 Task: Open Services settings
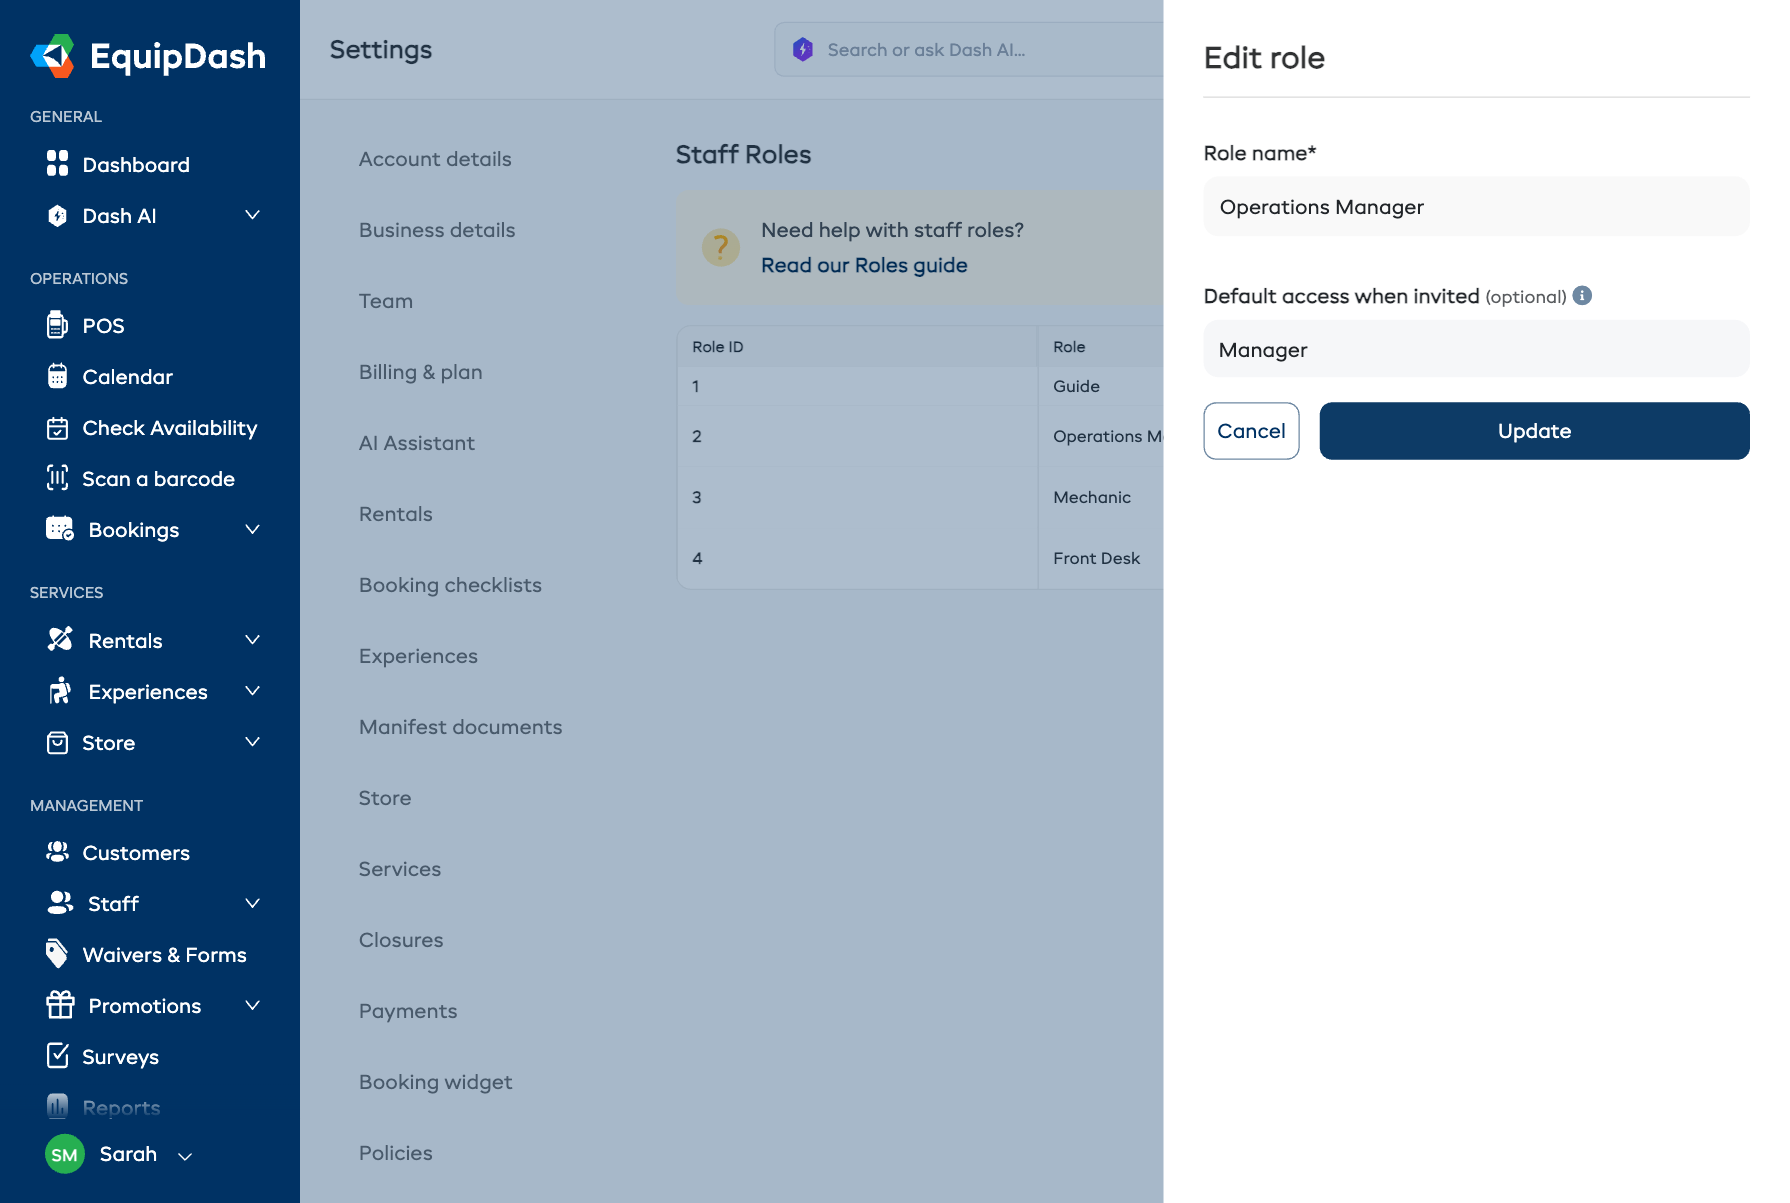pyautogui.click(x=400, y=869)
